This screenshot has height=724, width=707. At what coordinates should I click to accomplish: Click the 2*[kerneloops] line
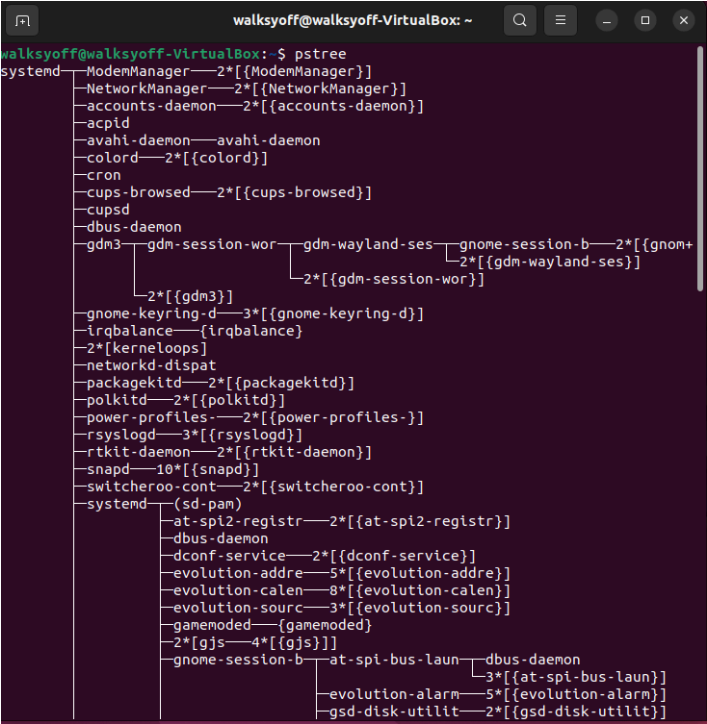(x=147, y=349)
